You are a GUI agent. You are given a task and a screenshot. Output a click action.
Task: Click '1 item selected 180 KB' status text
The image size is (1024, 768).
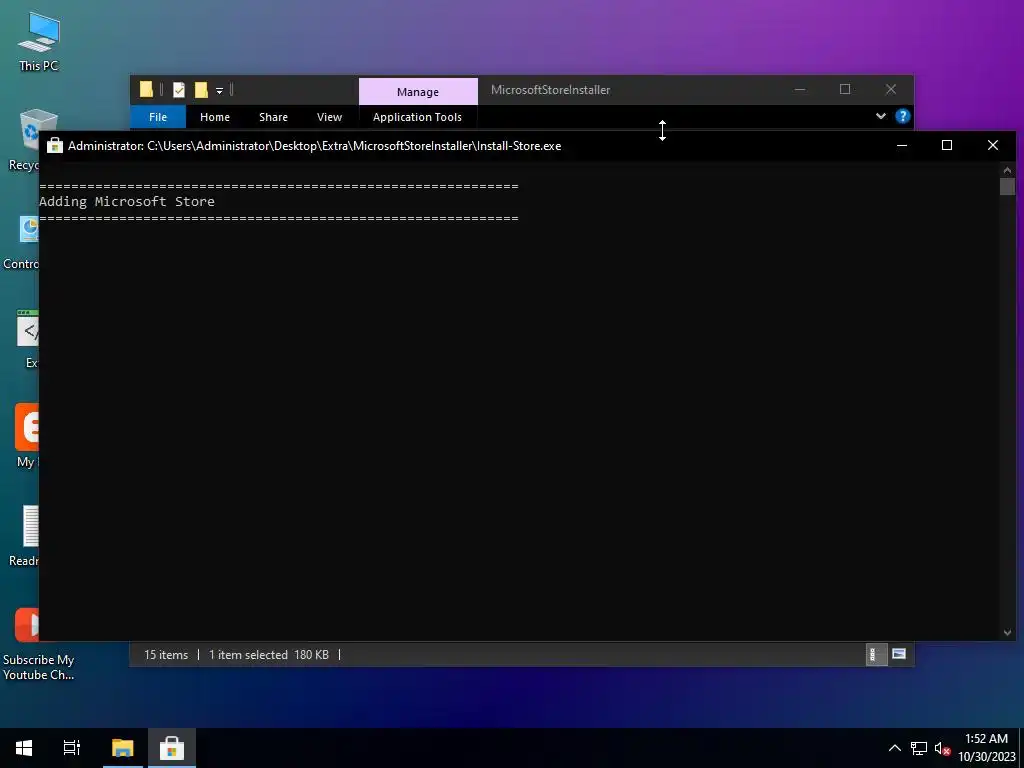[x=268, y=654]
